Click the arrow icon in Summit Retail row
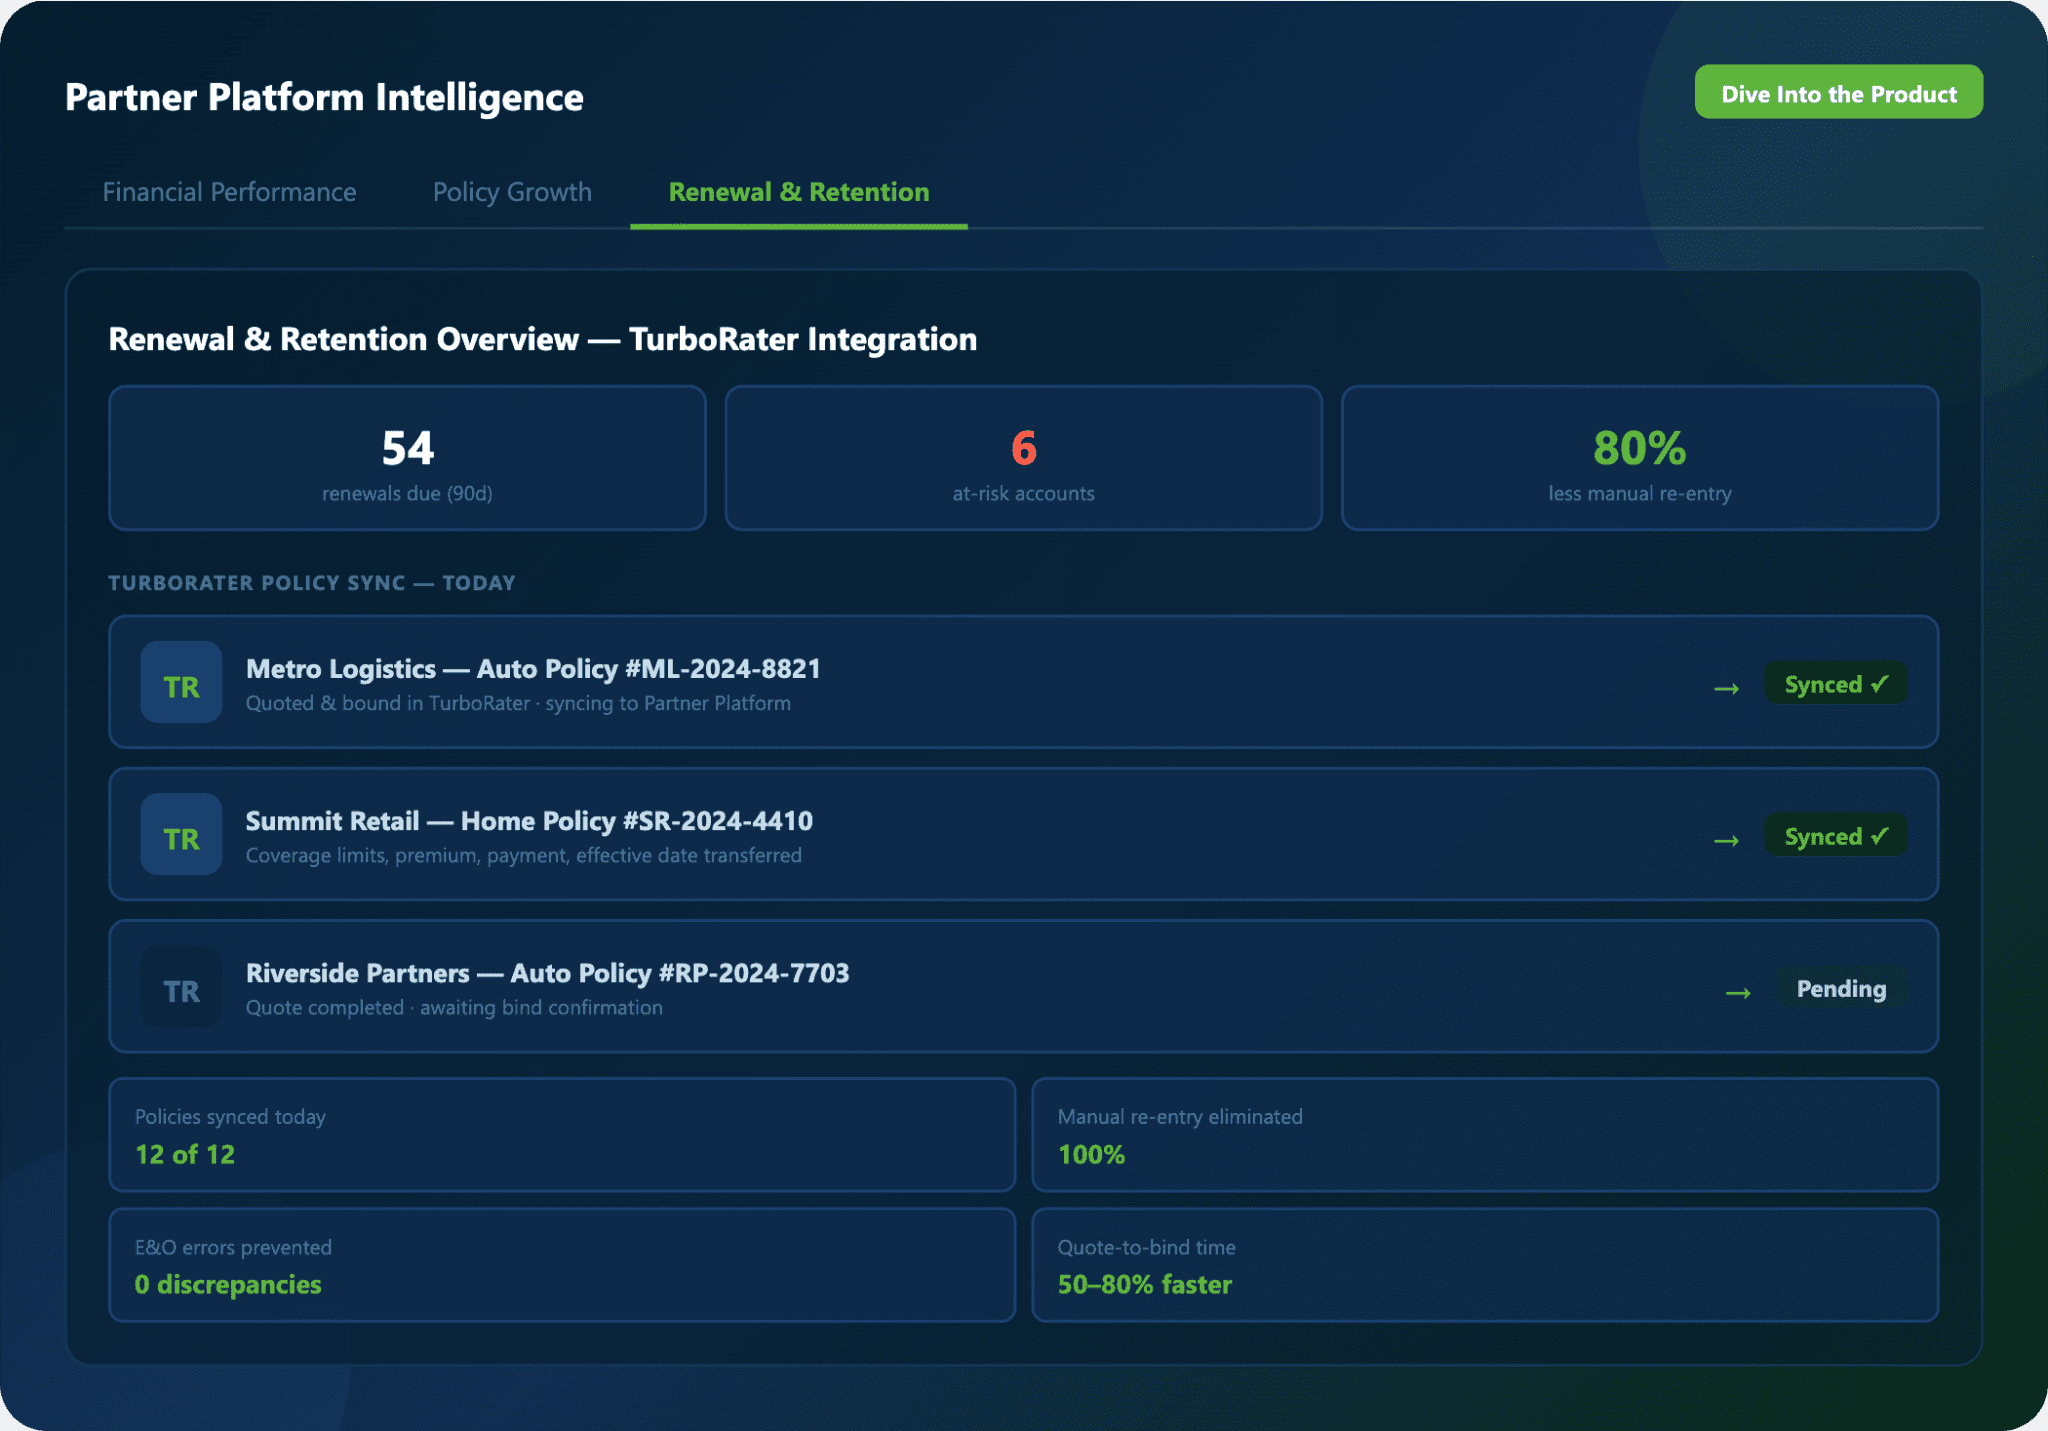This screenshot has width=2048, height=1431. click(x=1726, y=840)
